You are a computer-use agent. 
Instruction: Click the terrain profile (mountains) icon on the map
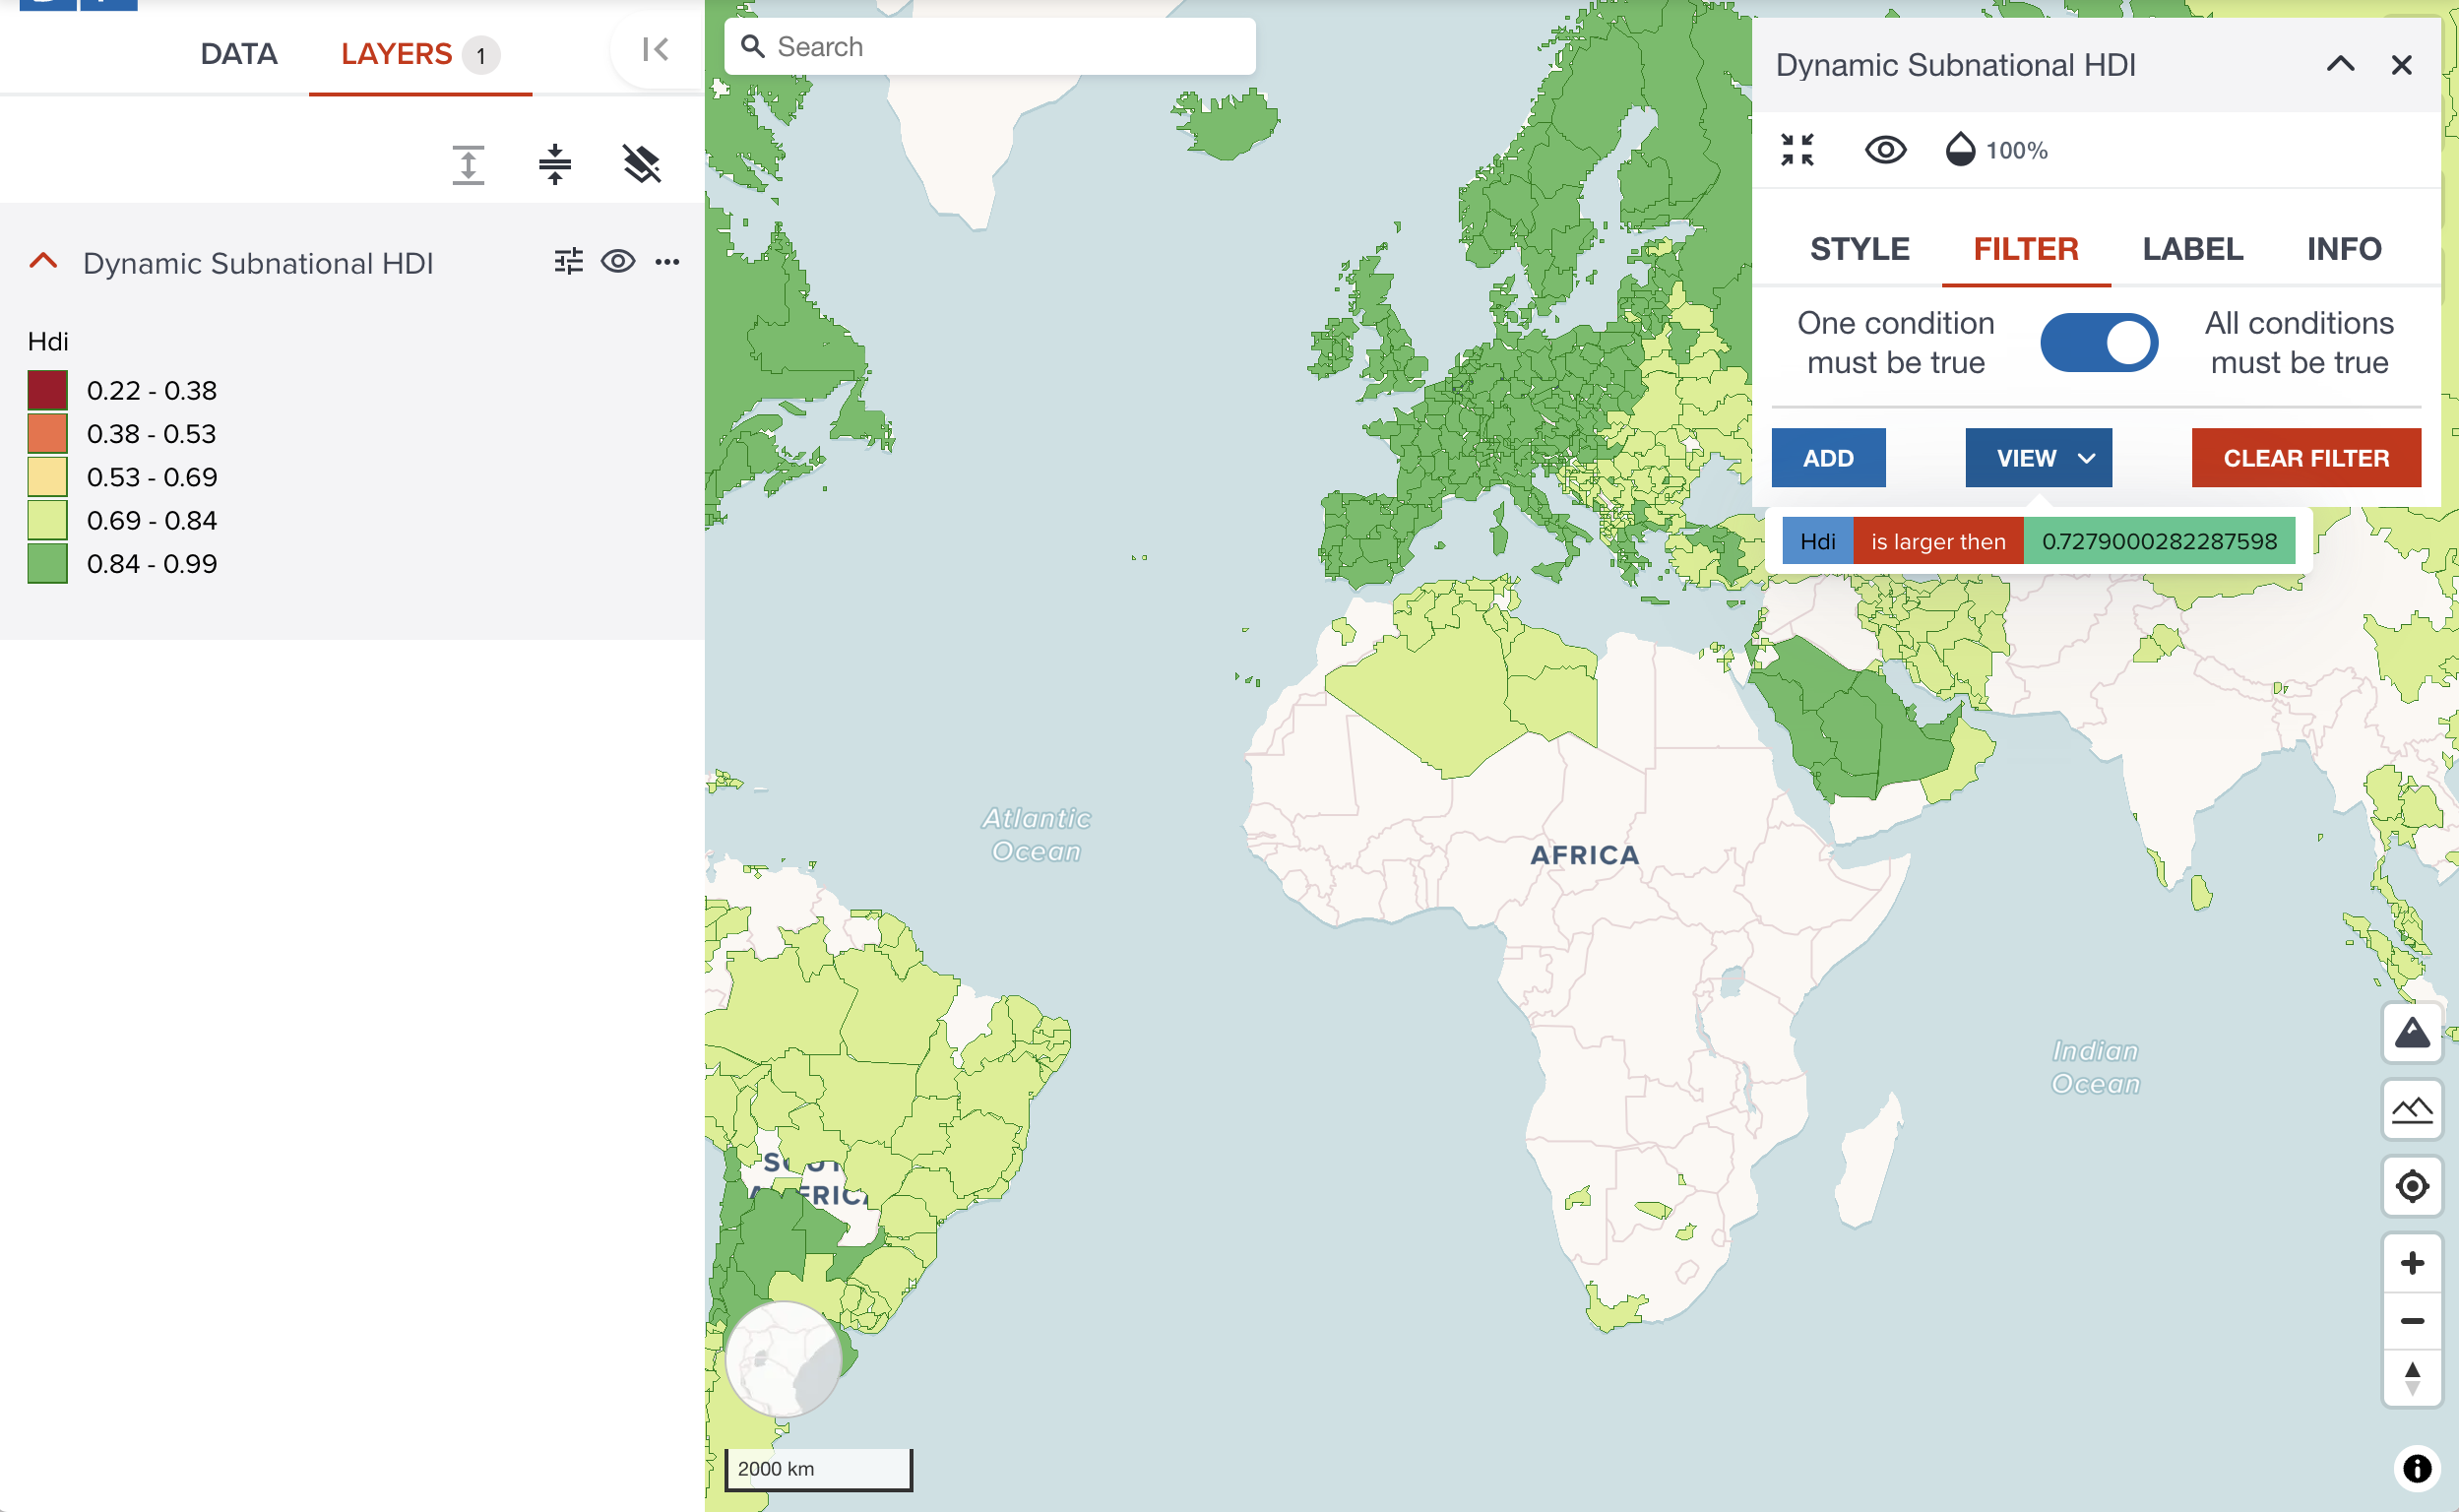2413,1110
